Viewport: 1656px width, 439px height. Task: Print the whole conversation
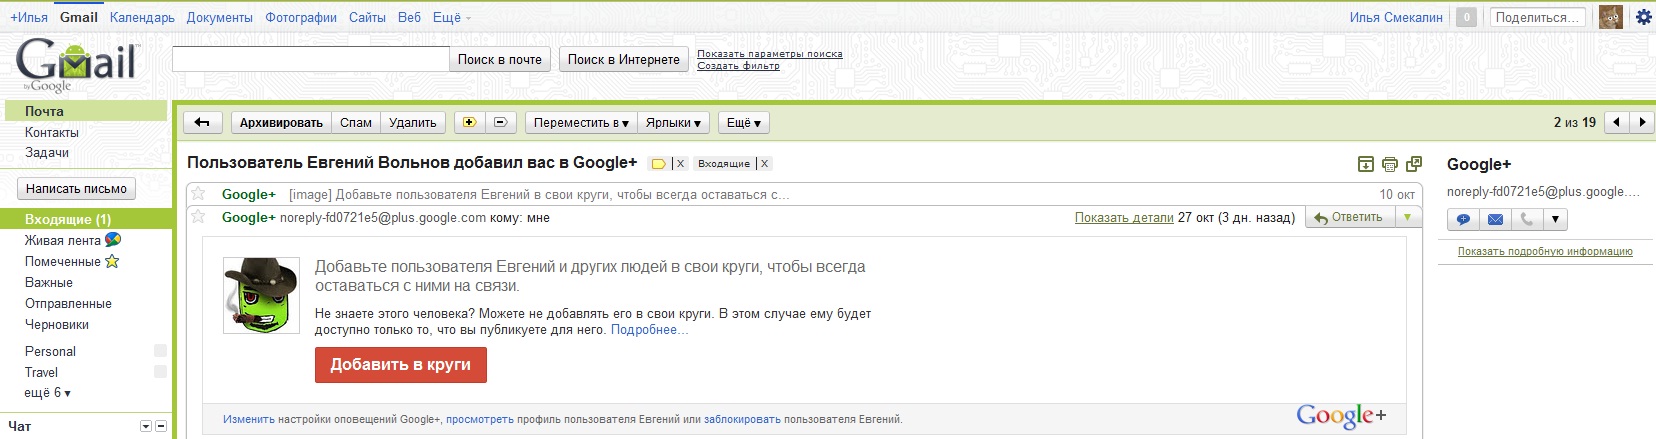coord(1390,164)
